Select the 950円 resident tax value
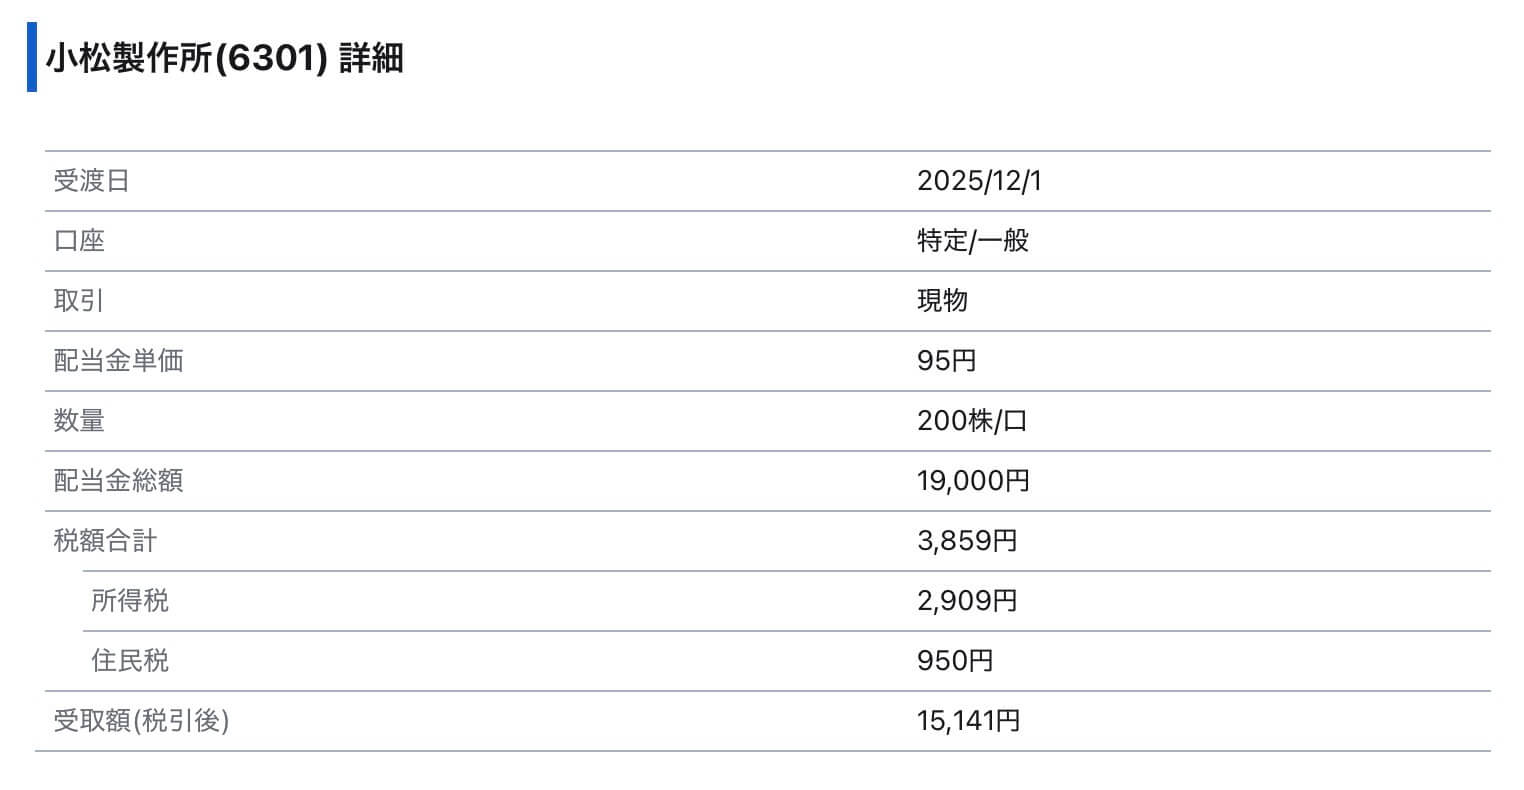 point(955,661)
